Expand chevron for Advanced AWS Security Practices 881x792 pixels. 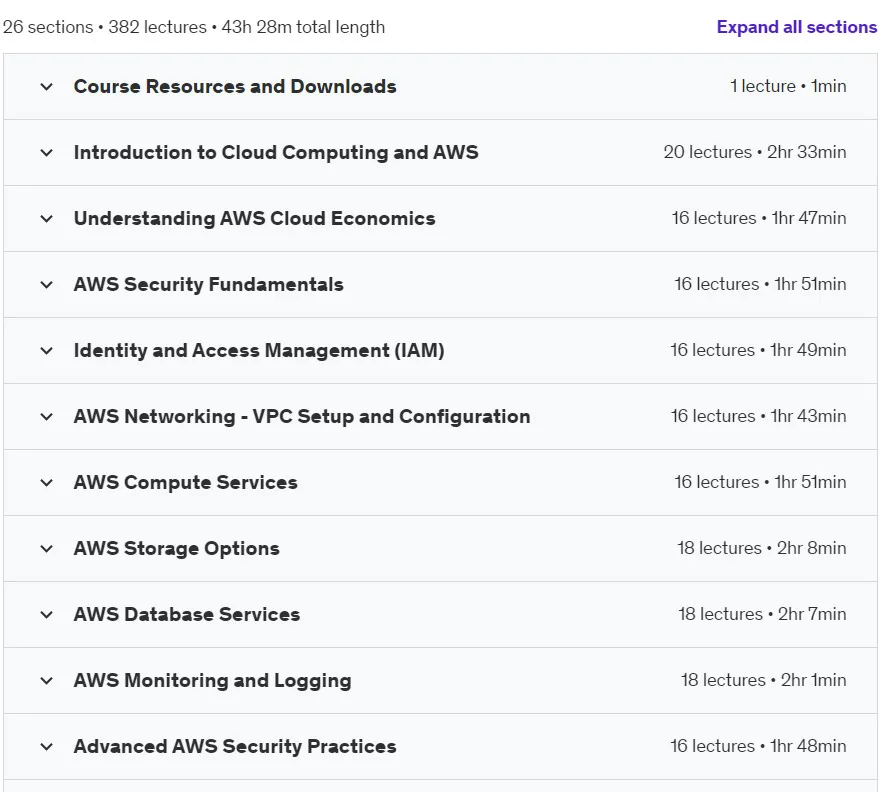[47, 747]
